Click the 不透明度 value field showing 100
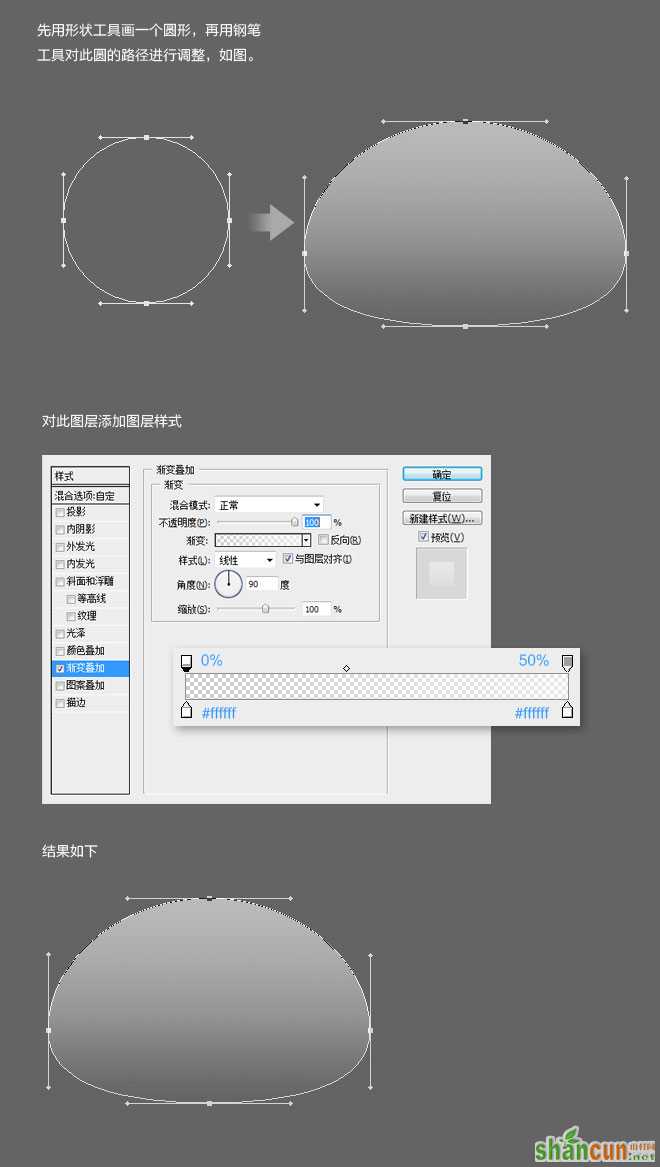This screenshot has height=1167, width=660. 316,522
